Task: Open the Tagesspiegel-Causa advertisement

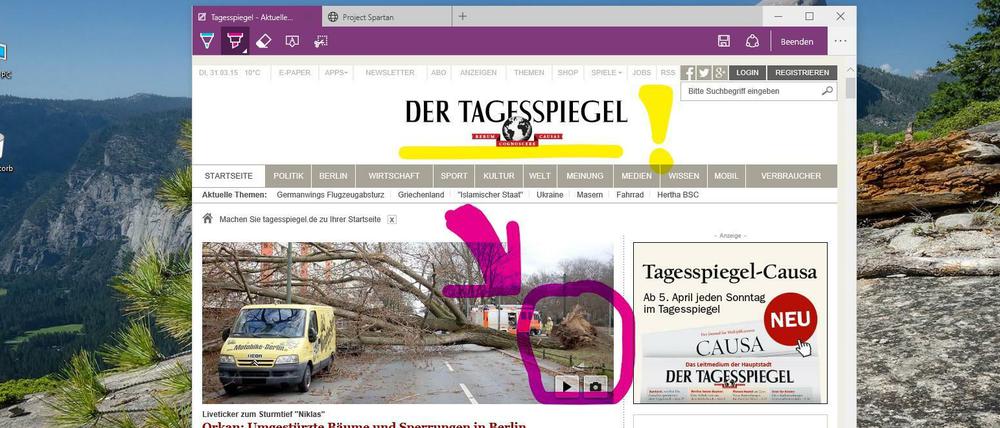Action: tap(730, 323)
